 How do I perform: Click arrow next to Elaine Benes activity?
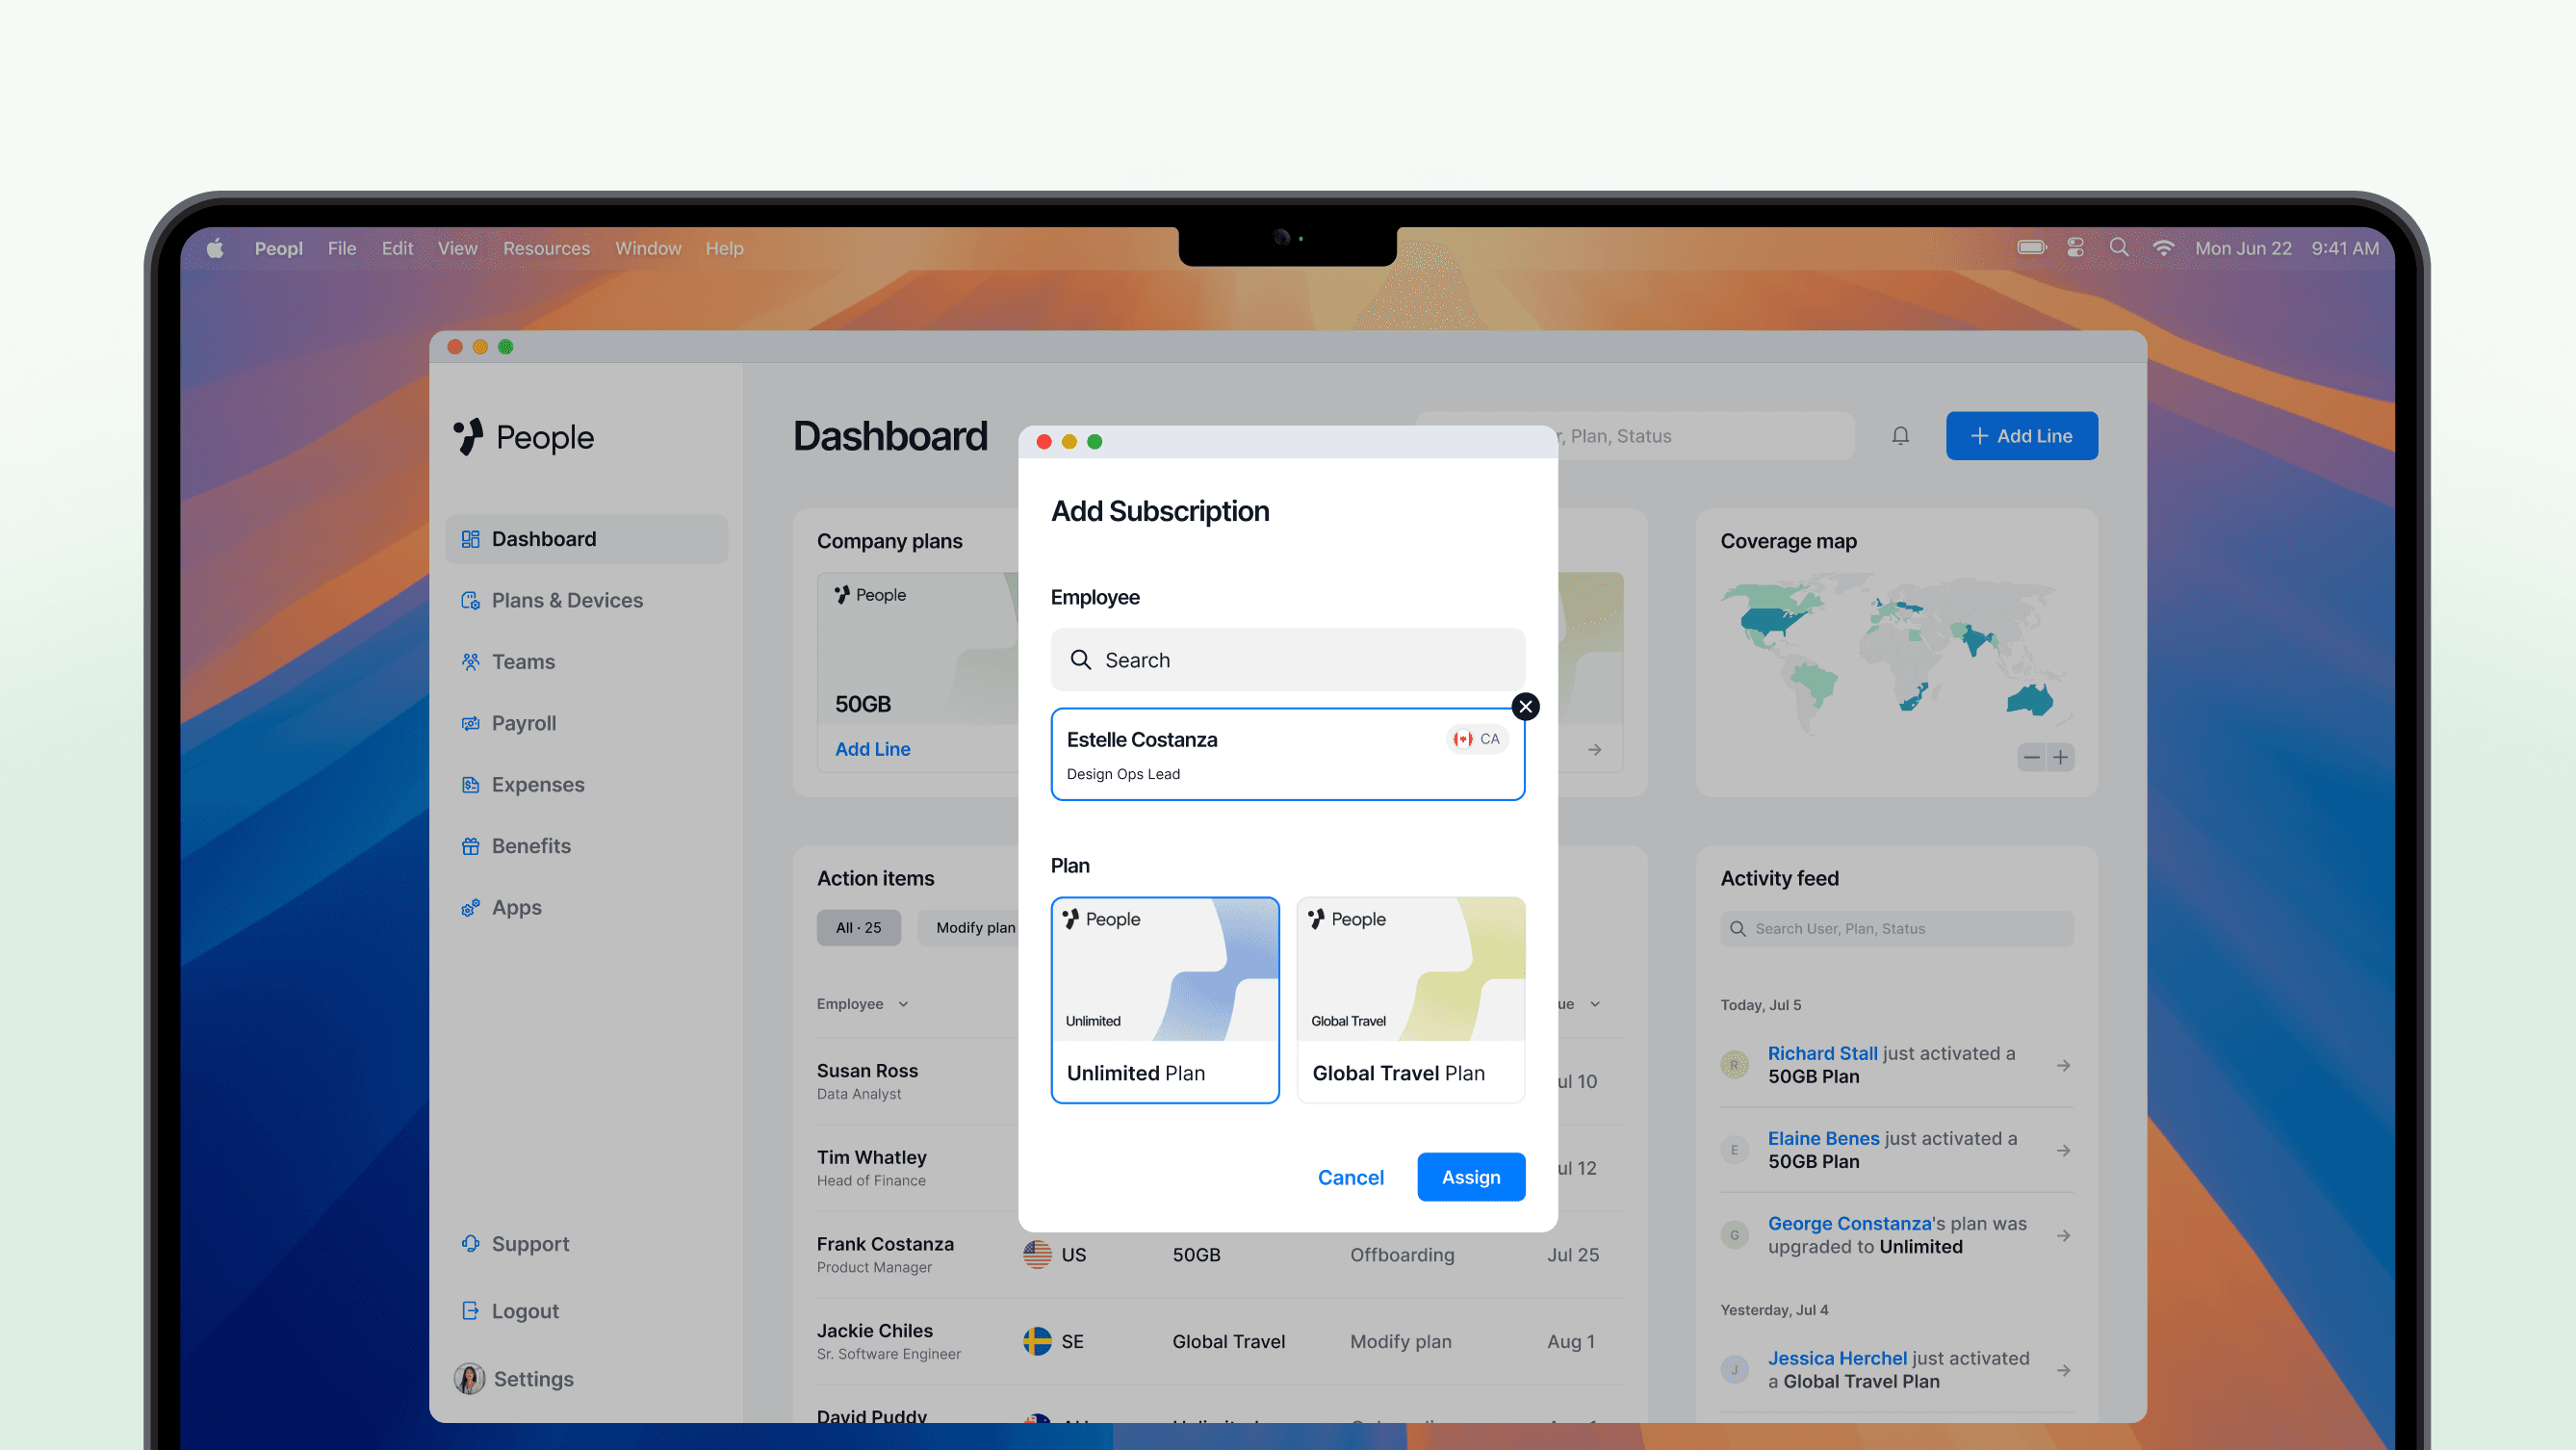[2063, 1150]
